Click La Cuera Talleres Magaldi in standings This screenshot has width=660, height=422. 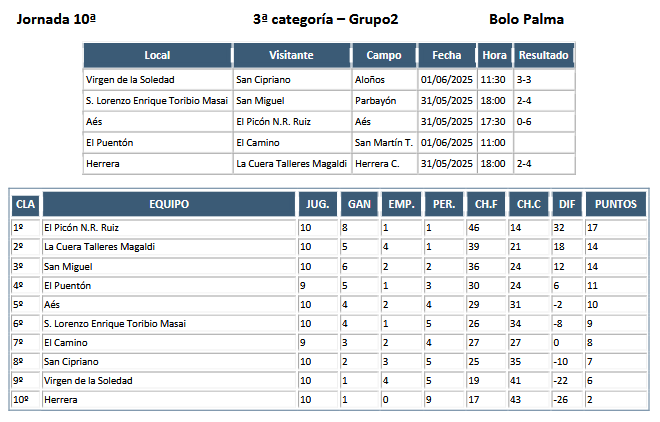click(x=99, y=247)
